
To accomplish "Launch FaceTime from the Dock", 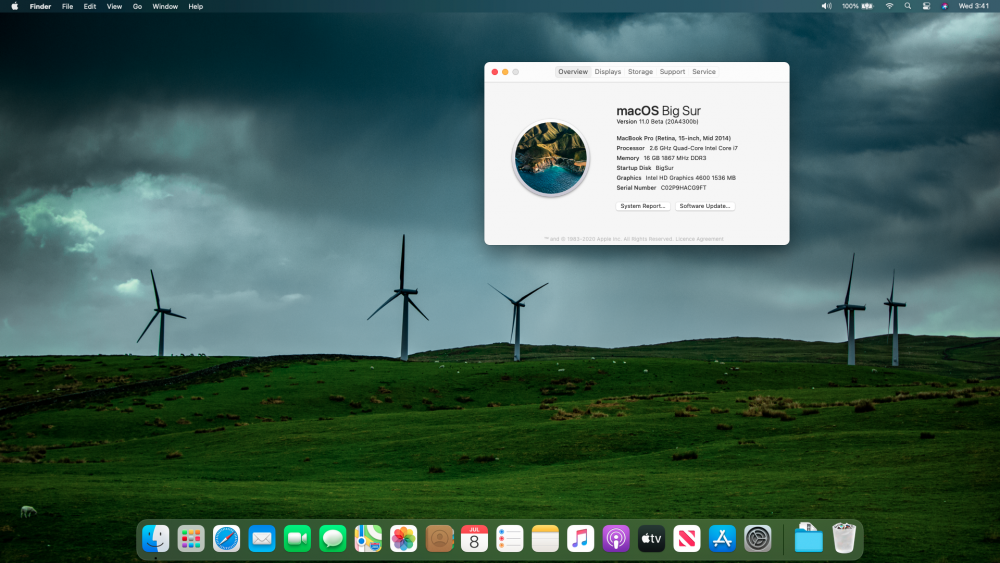I will pyautogui.click(x=297, y=539).
